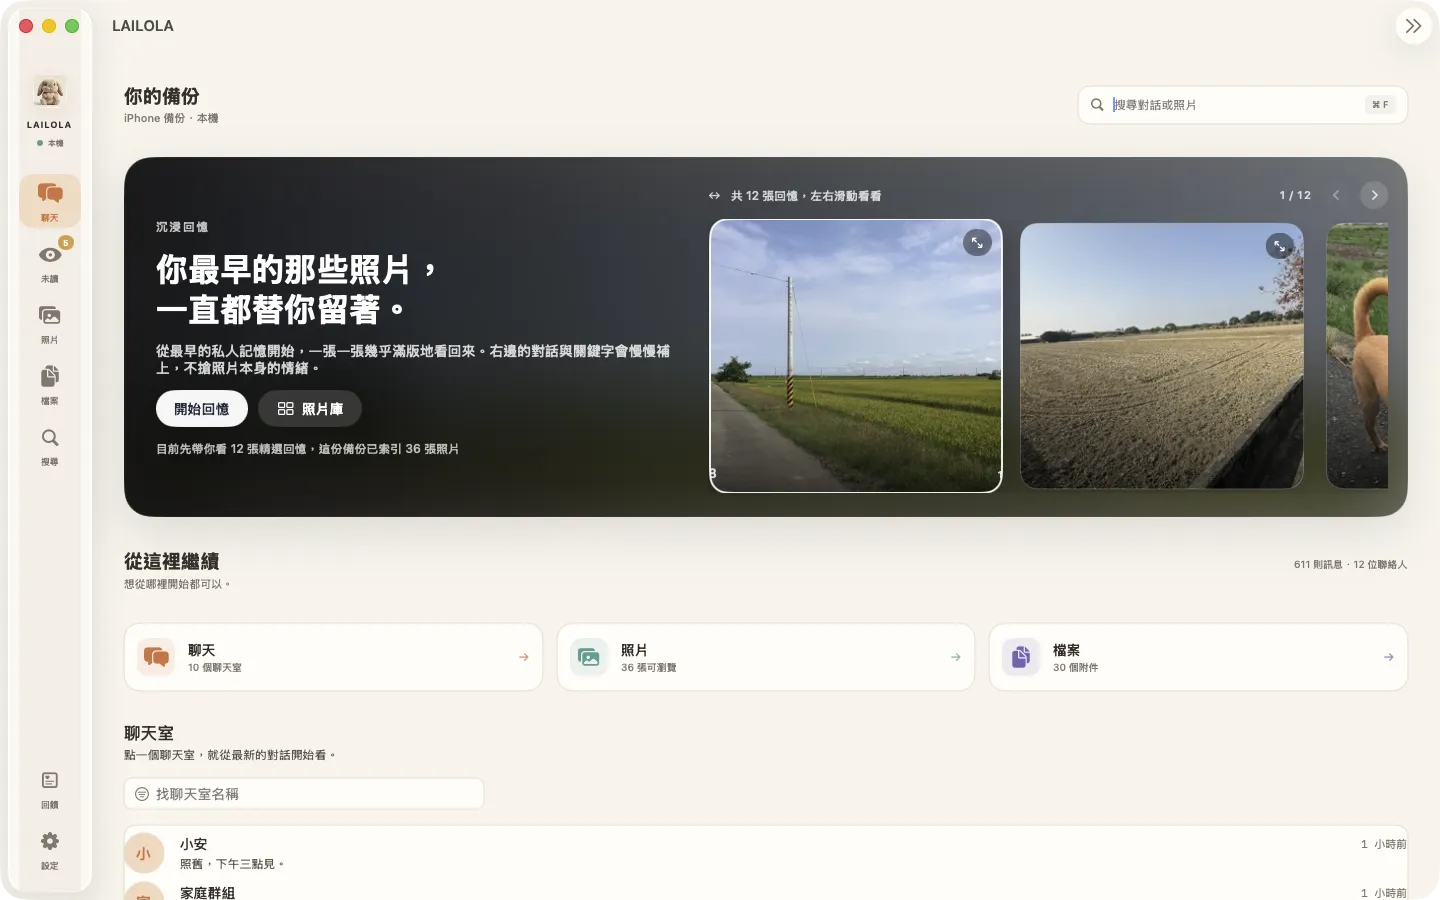Select the rice field road thumbnail
The image size is (1440, 900).
pyautogui.click(x=856, y=356)
